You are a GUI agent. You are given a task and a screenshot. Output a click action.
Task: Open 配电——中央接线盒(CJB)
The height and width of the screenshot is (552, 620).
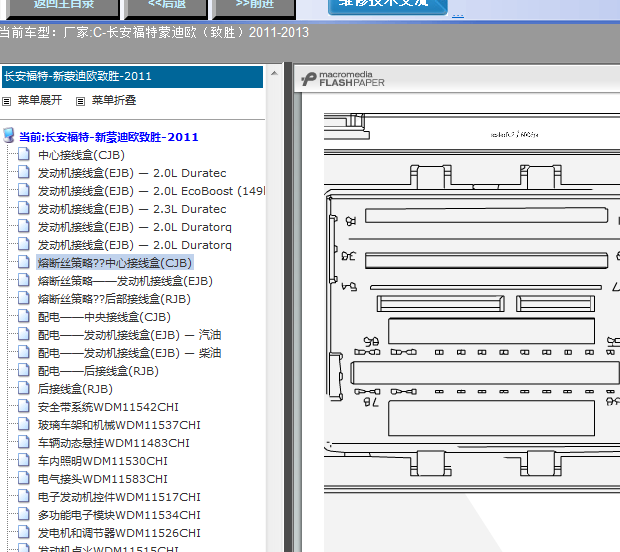click(x=104, y=317)
